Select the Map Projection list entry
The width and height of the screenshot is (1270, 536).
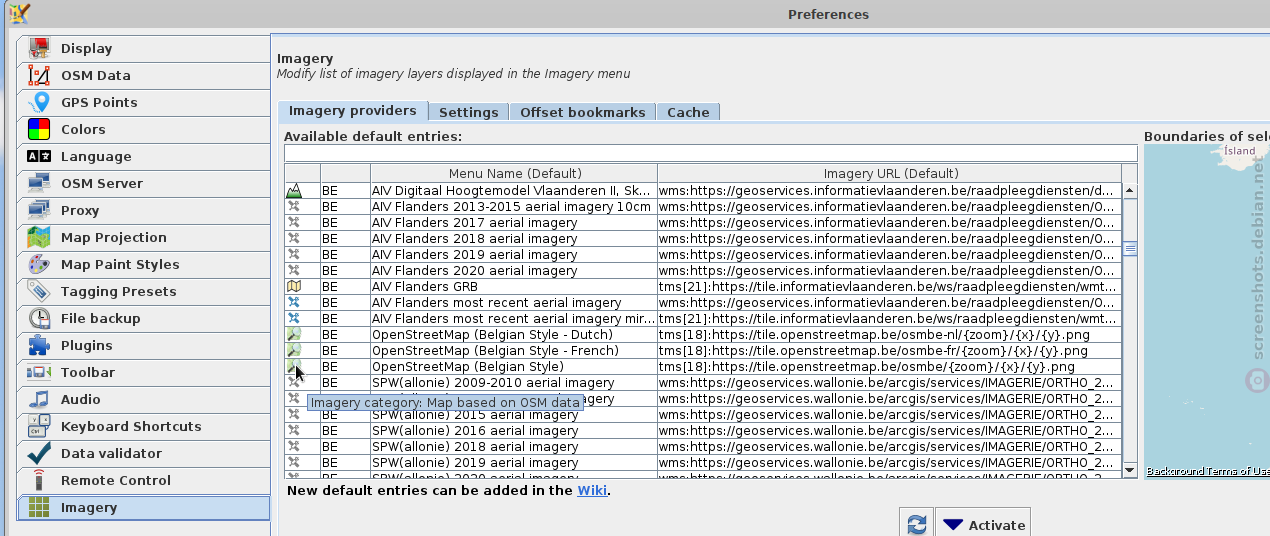point(144,237)
